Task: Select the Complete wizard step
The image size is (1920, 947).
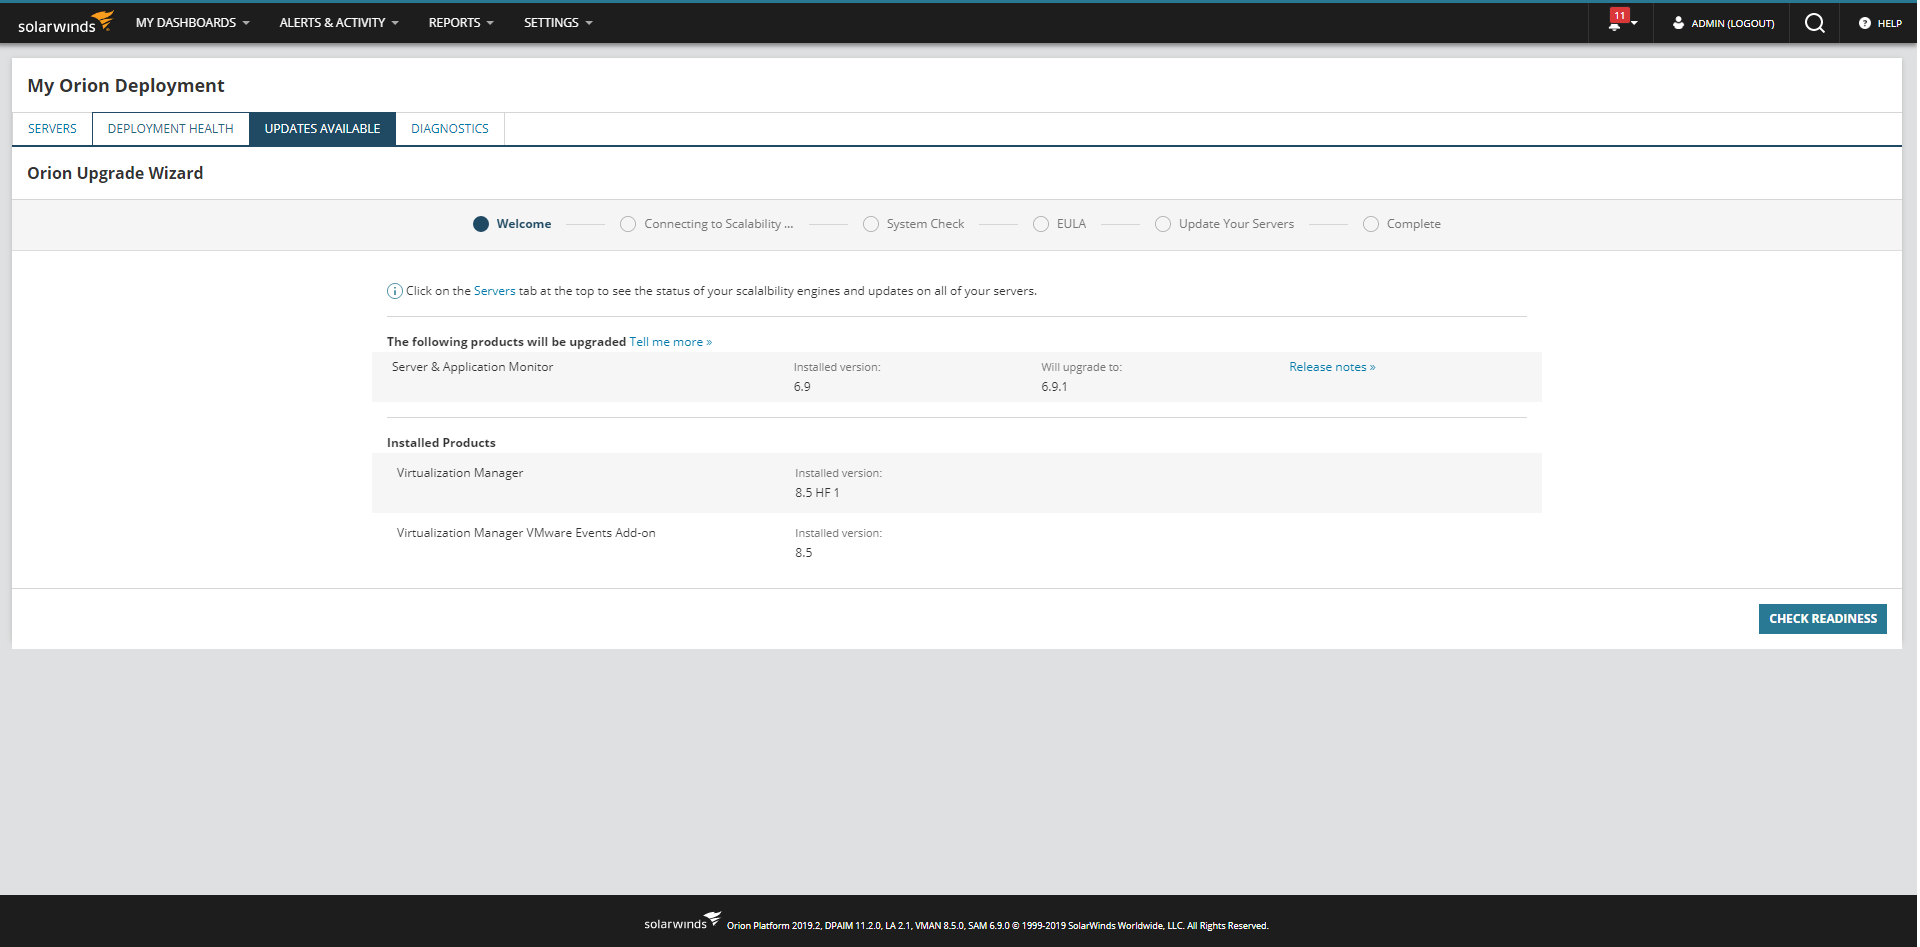Action: click(x=1402, y=224)
